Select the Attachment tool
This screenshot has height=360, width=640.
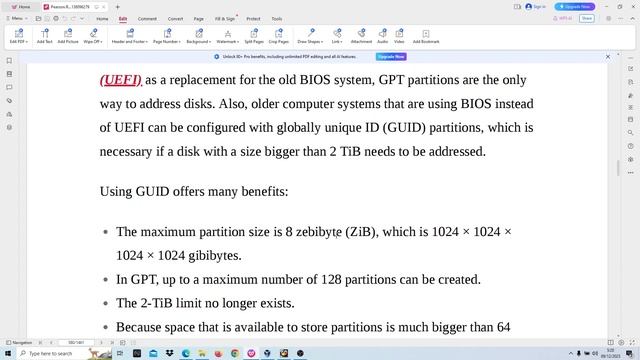[x=361, y=36]
